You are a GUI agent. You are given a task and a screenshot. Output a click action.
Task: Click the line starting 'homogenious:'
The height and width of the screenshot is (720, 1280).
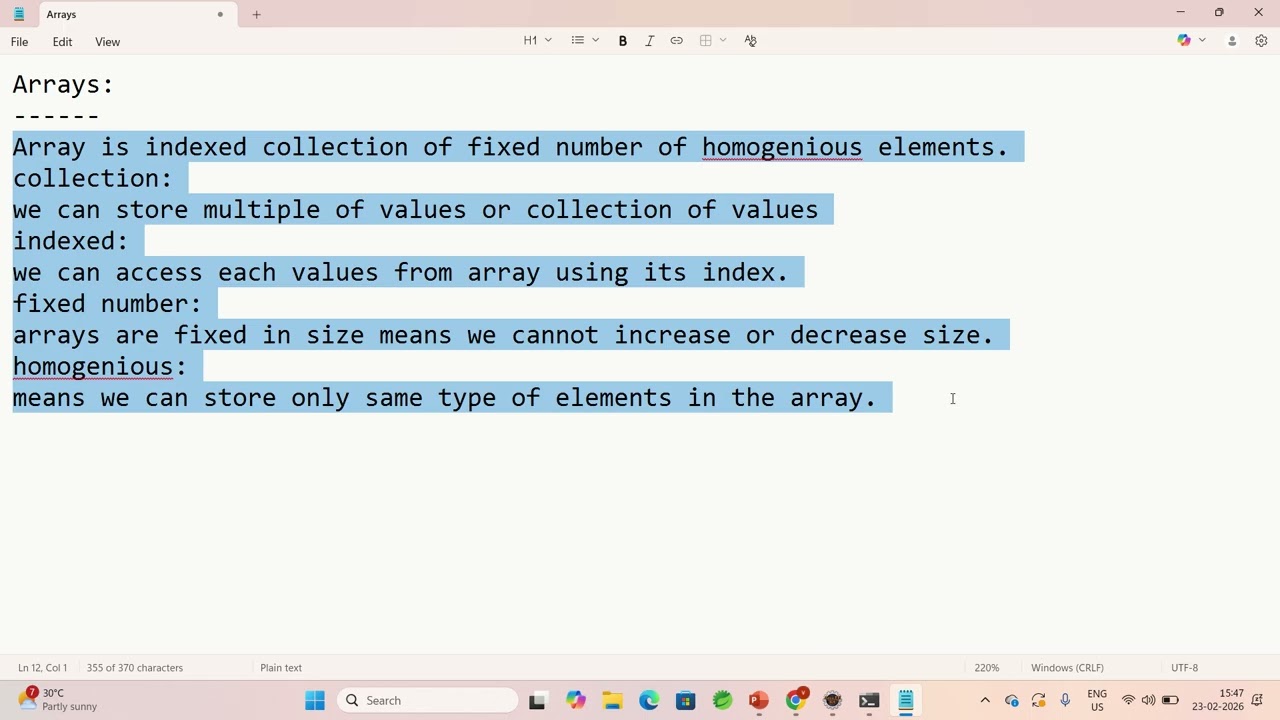(99, 367)
